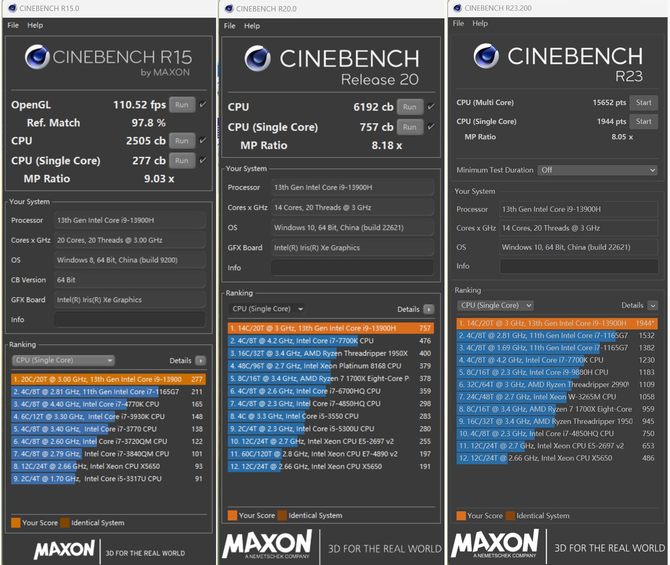Click the Cinebench R15 sphere logo

coord(37,57)
